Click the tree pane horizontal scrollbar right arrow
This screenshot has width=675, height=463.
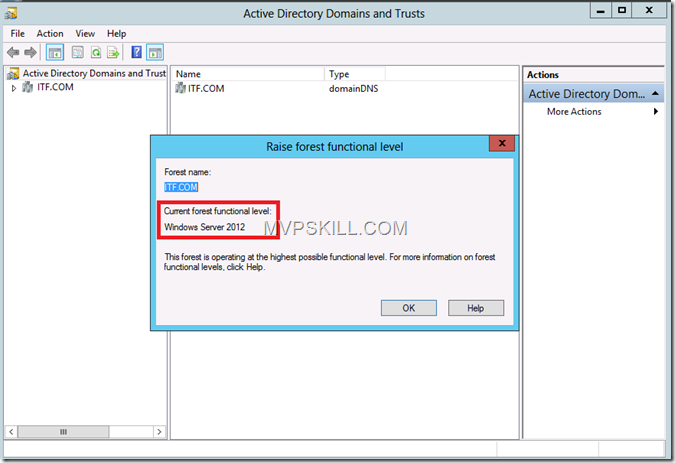[x=160, y=432]
